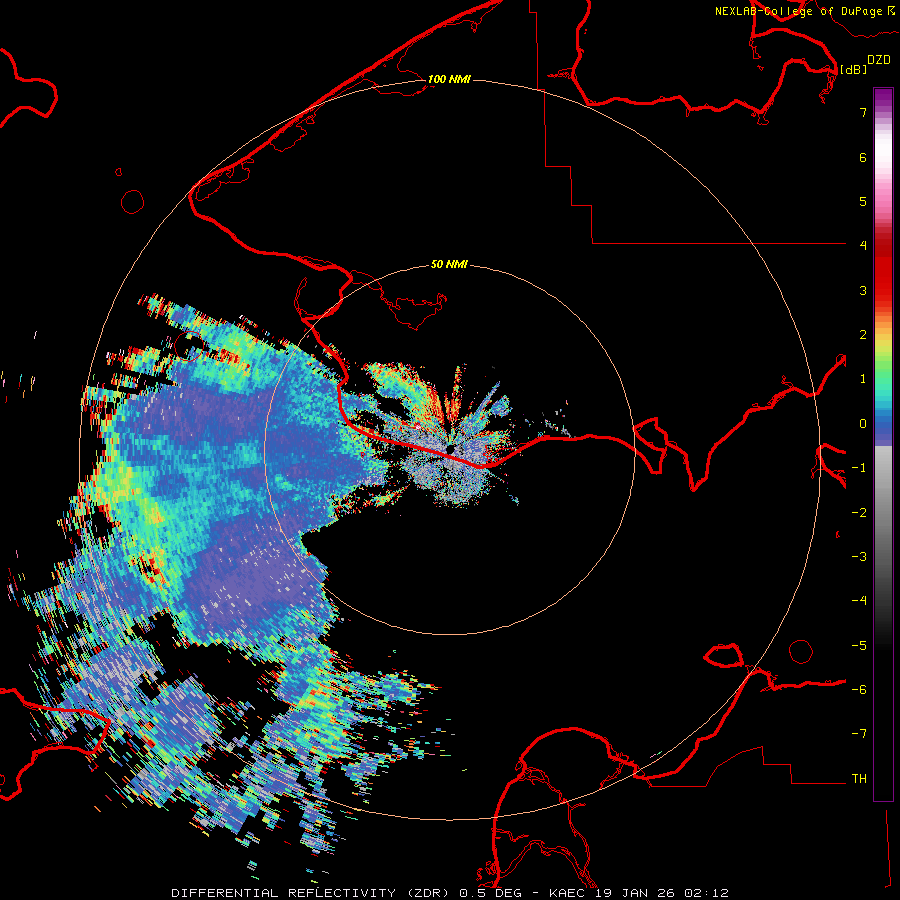900x900 pixels.
Task: Click the DZD label above the color scale
Action: click(879, 60)
